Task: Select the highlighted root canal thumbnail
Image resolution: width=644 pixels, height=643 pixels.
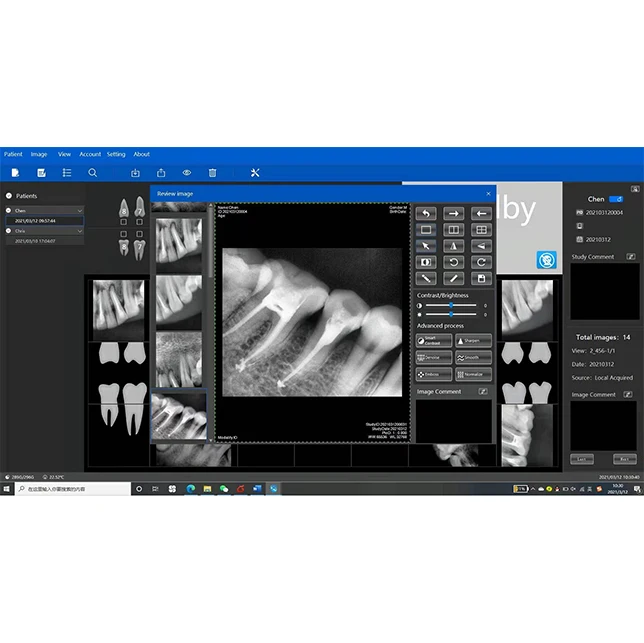Action: (x=179, y=416)
